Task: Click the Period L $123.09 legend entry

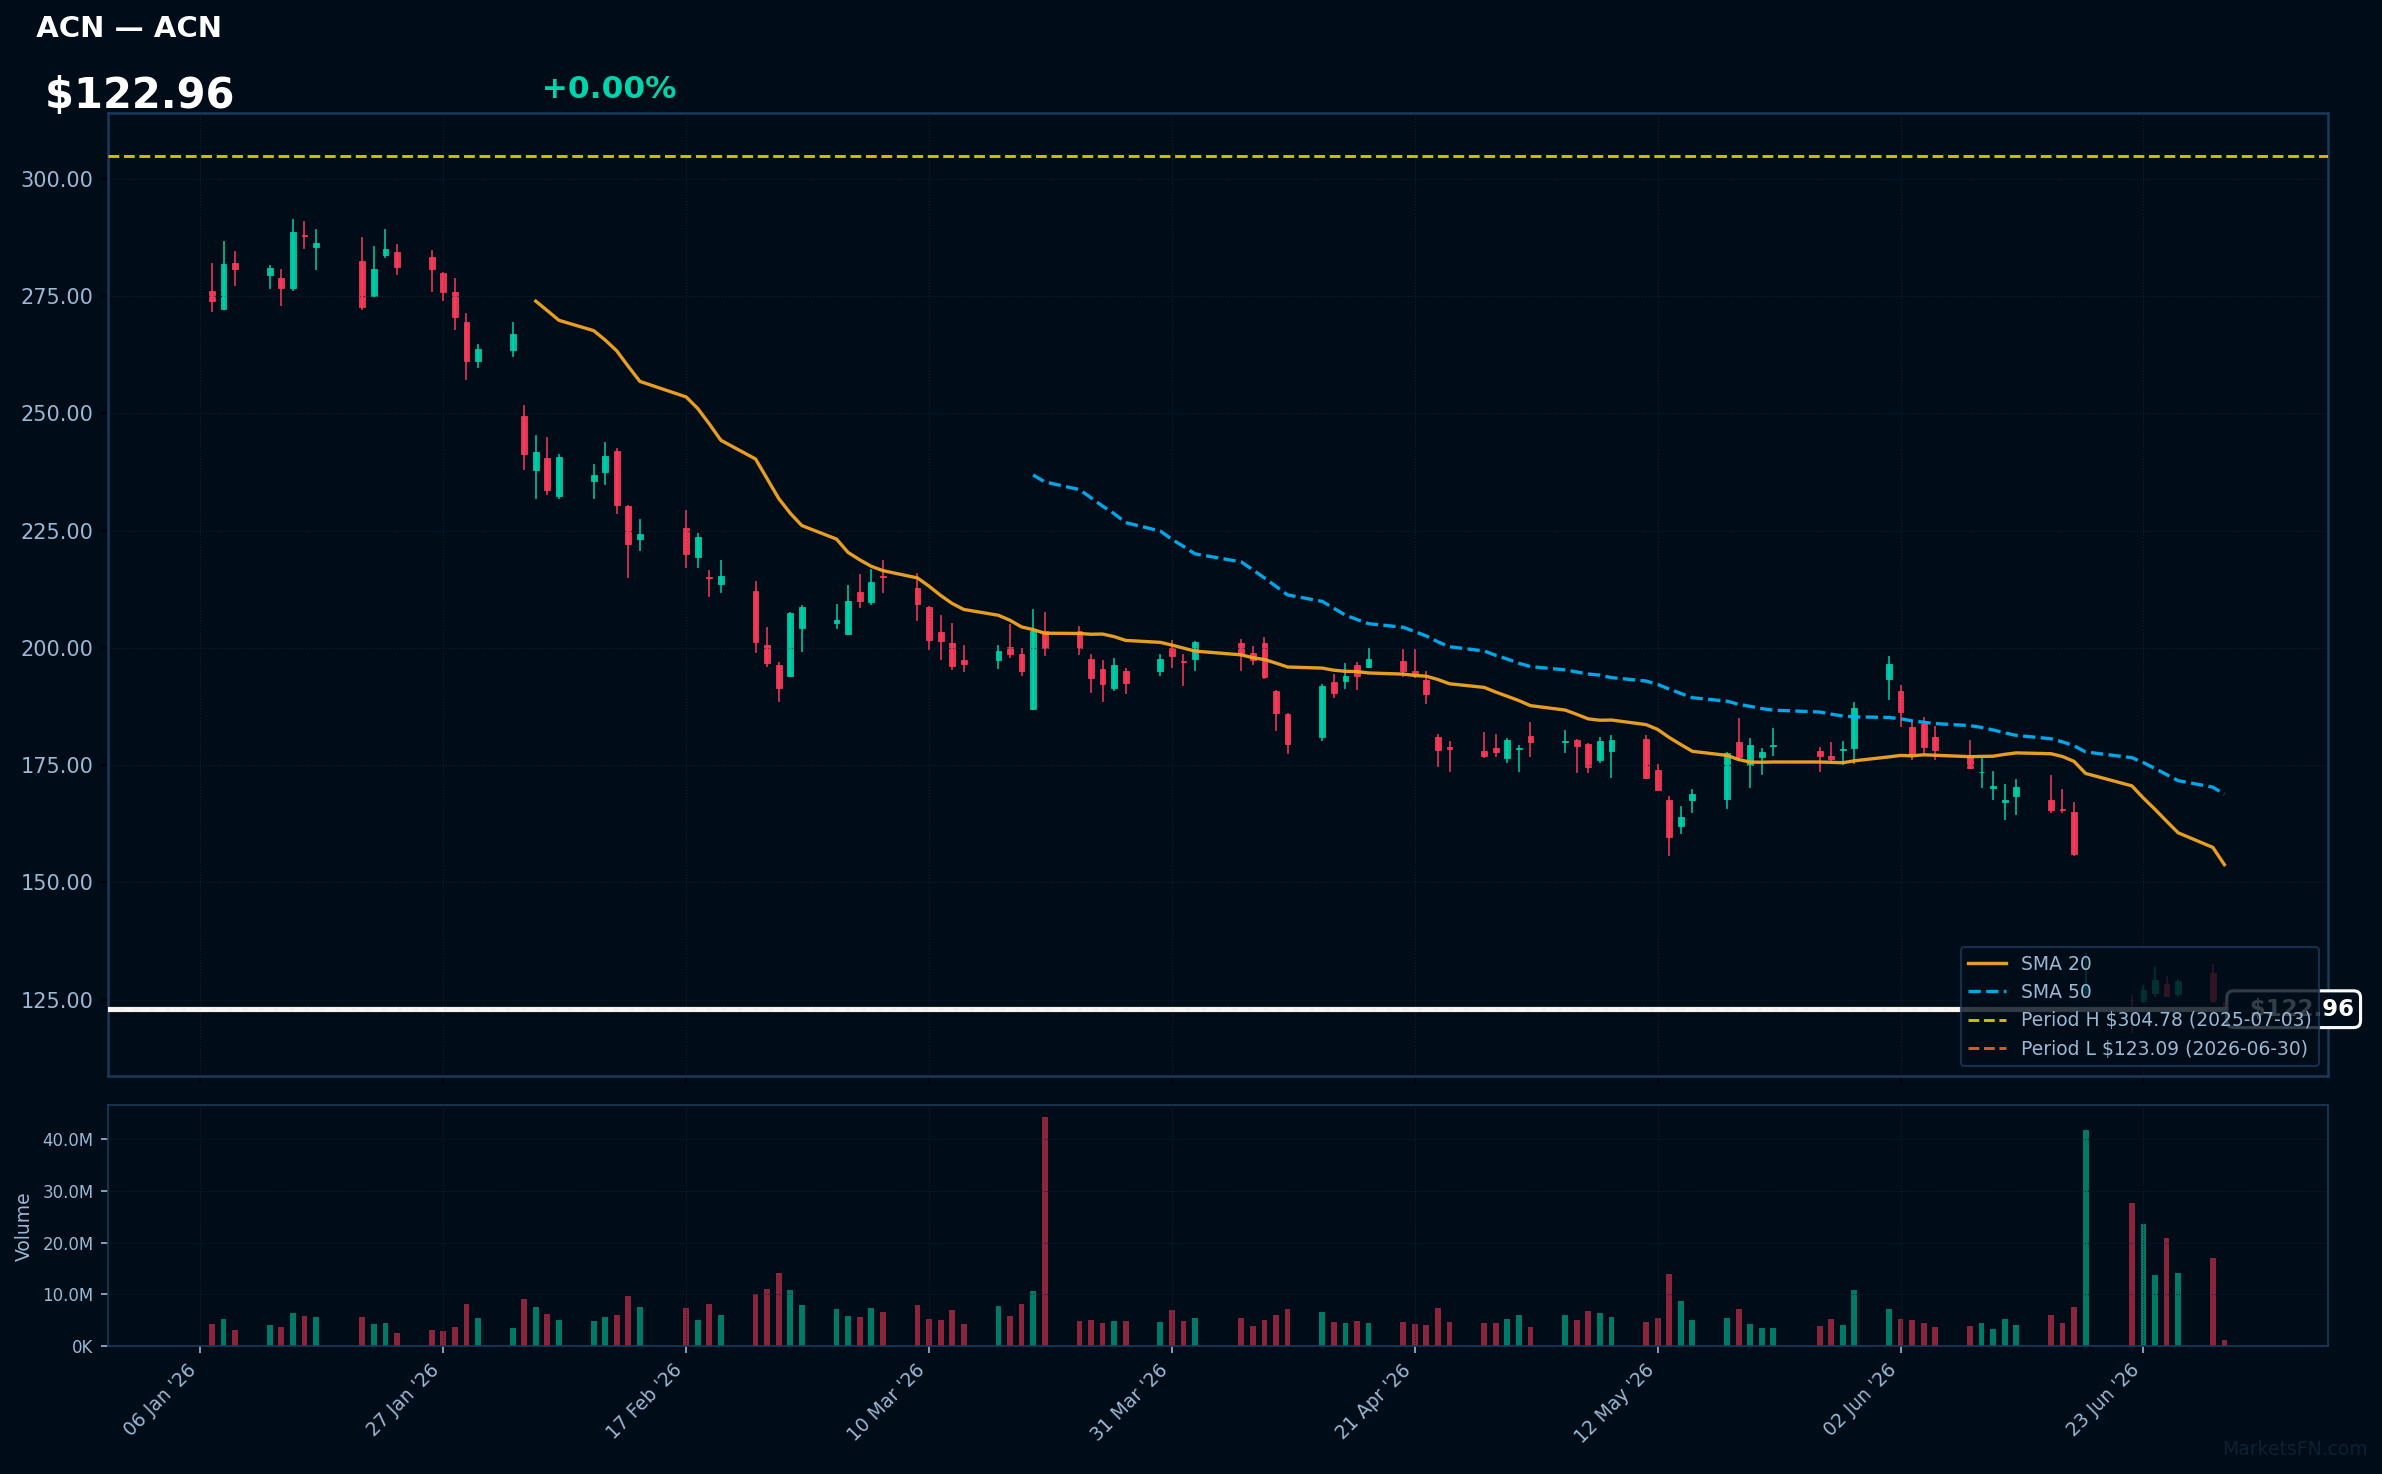Action: pyautogui.click(x=2137, y=1049)
